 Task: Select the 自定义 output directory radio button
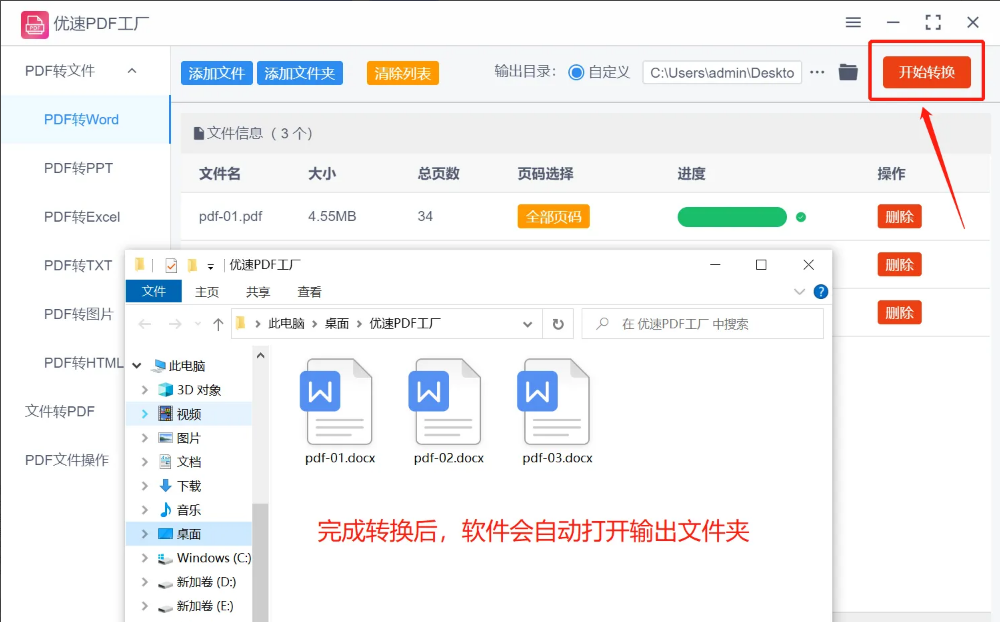pos(576,72)
